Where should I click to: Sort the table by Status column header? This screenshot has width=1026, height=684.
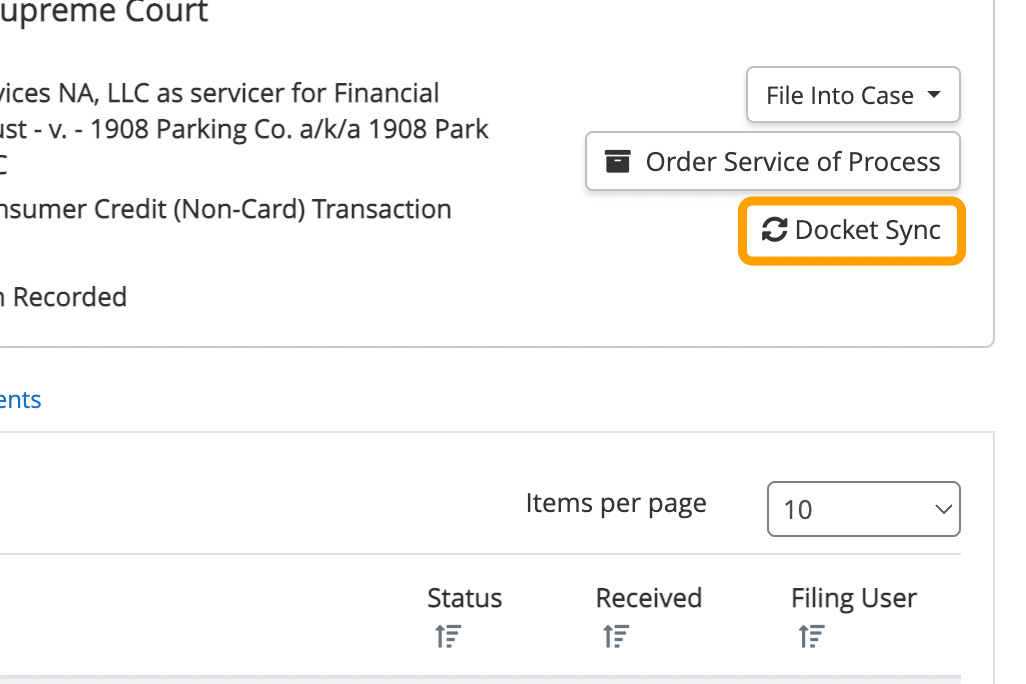464,598
